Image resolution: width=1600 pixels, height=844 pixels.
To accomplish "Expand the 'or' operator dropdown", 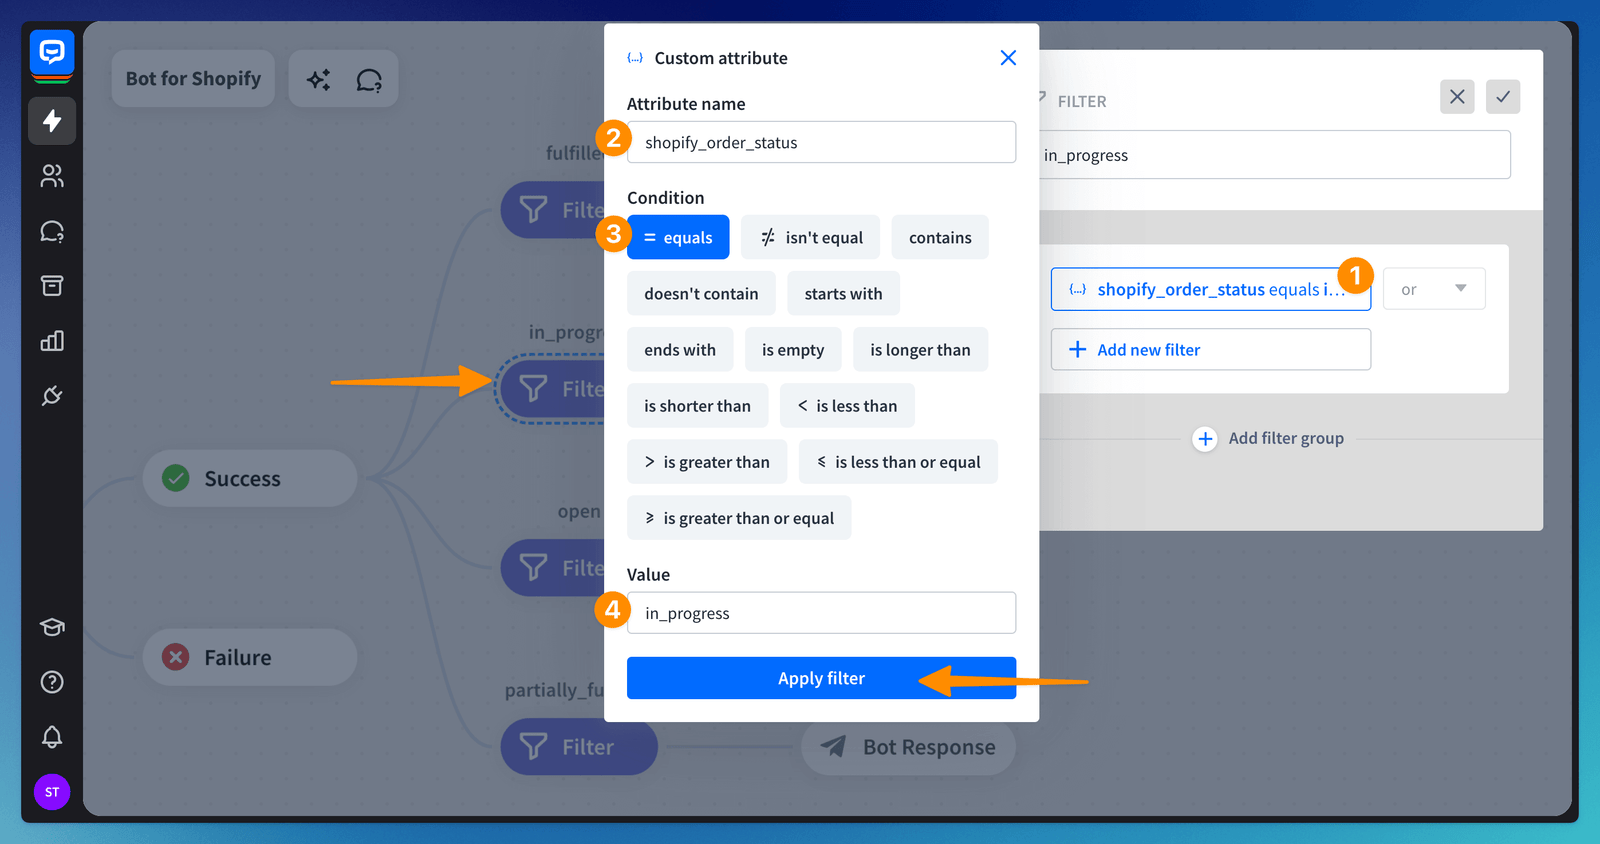I will tap(1433, 289).
